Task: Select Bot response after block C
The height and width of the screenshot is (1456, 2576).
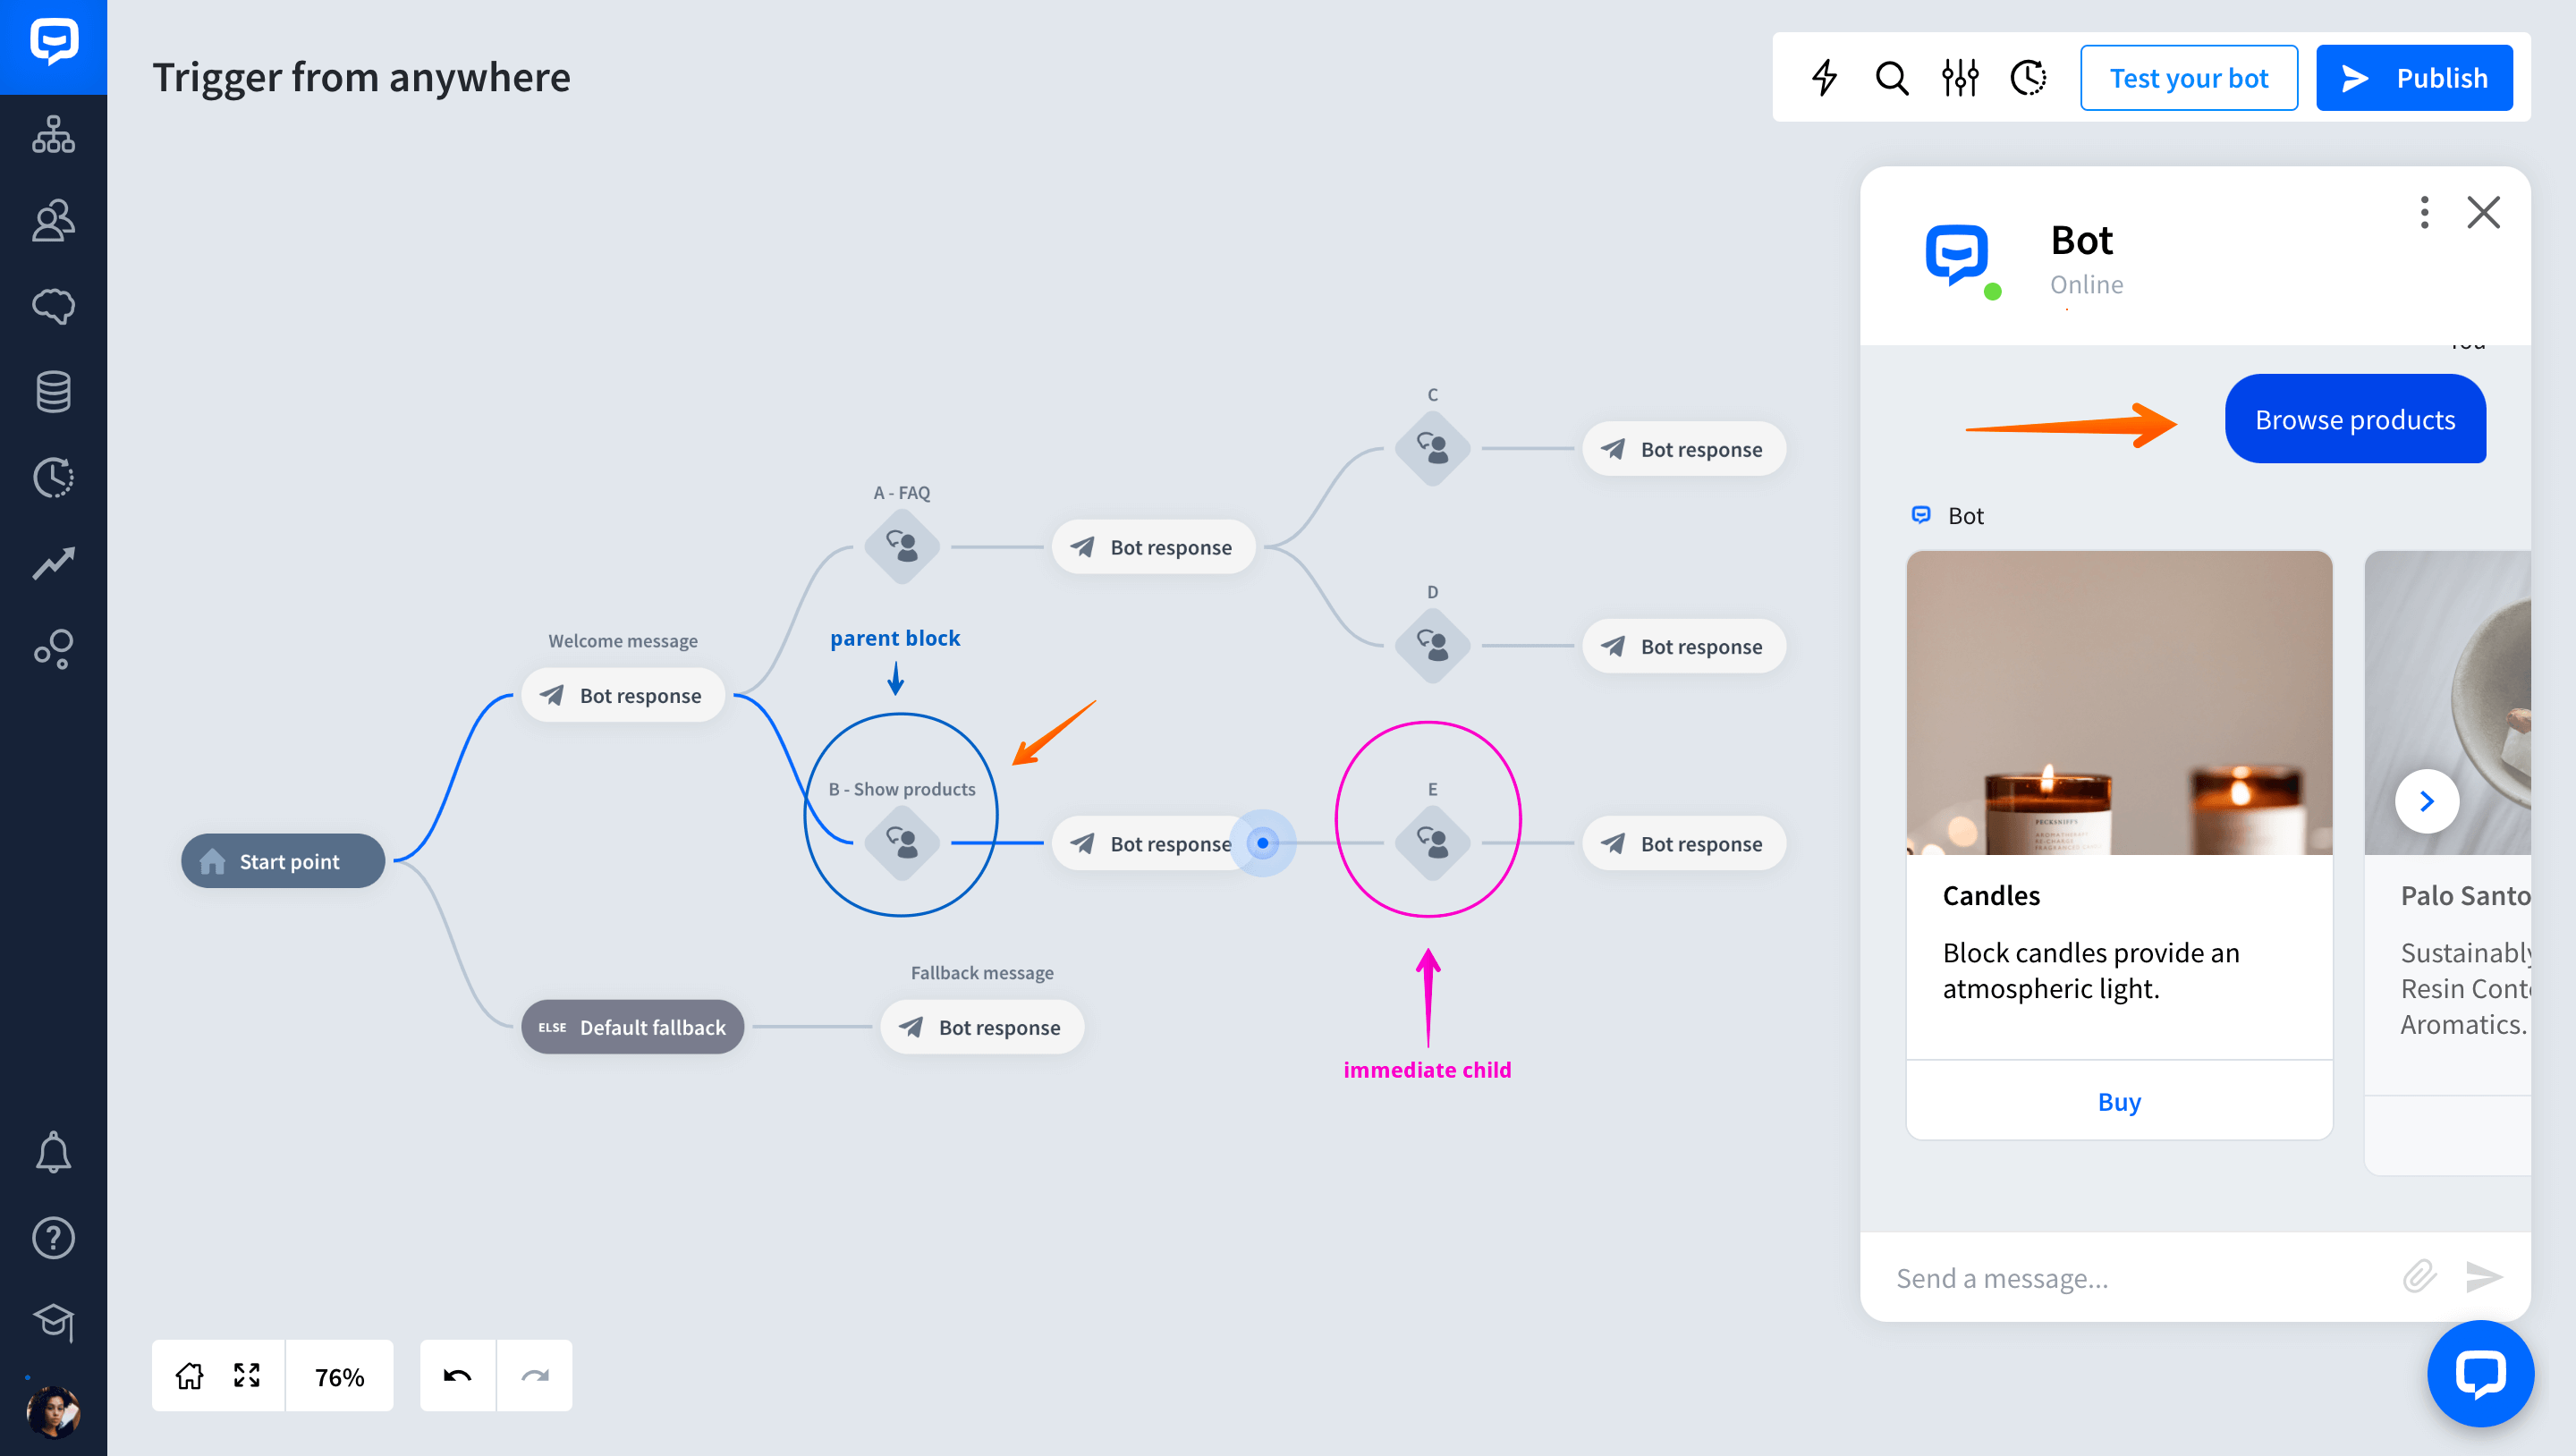Action: coord(1684,449)
